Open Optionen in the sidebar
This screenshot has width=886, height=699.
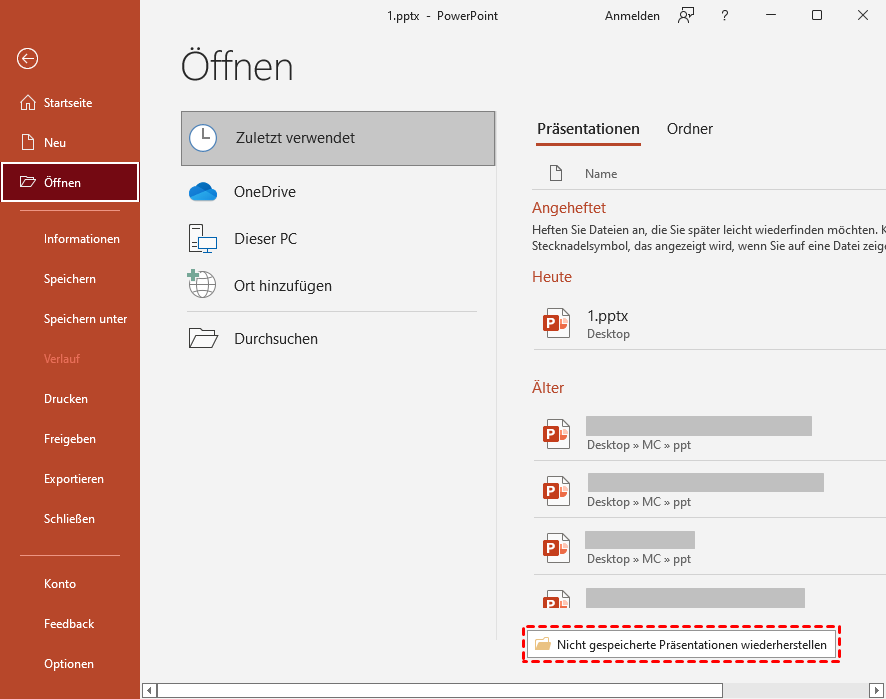pos(69,664)
